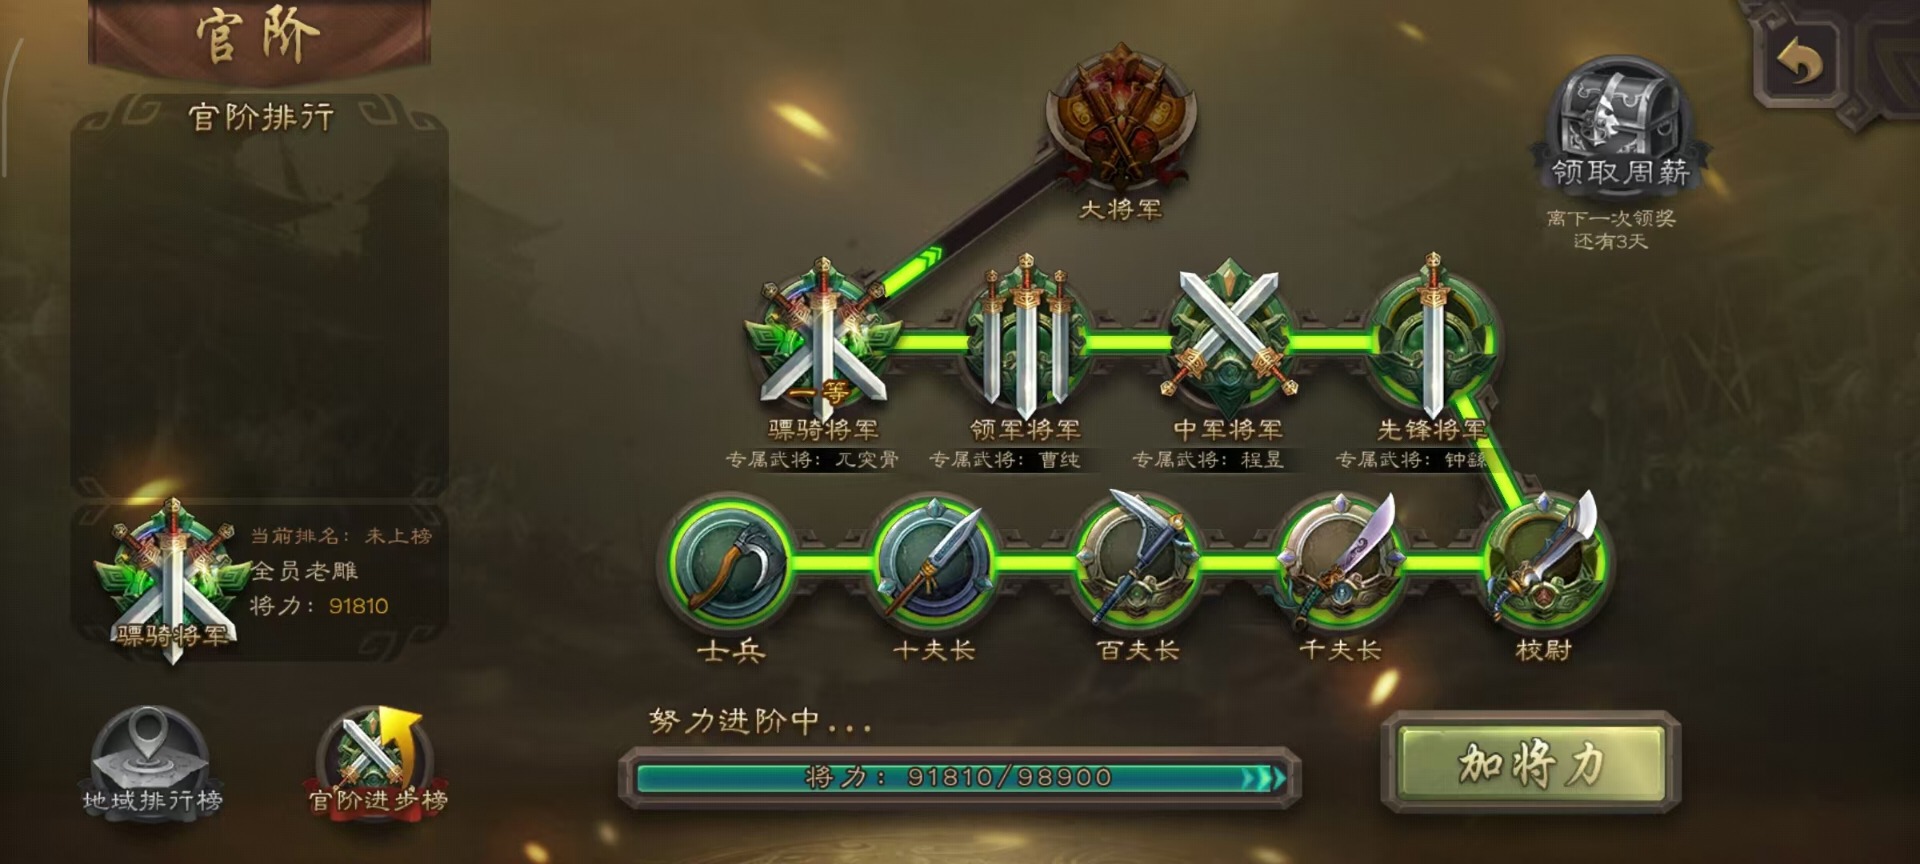Click the 十夫长 dagger badge

point(934,563)
